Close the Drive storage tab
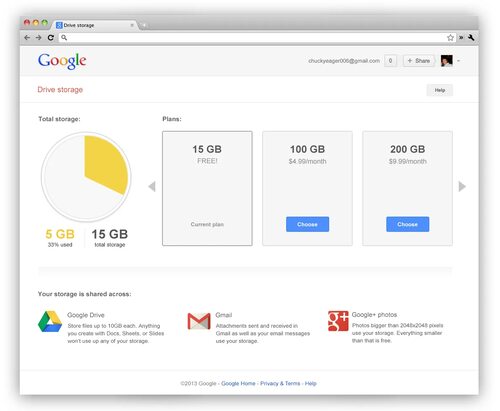The width and height of the screenshot is (500, 411). tap(132, 25)
